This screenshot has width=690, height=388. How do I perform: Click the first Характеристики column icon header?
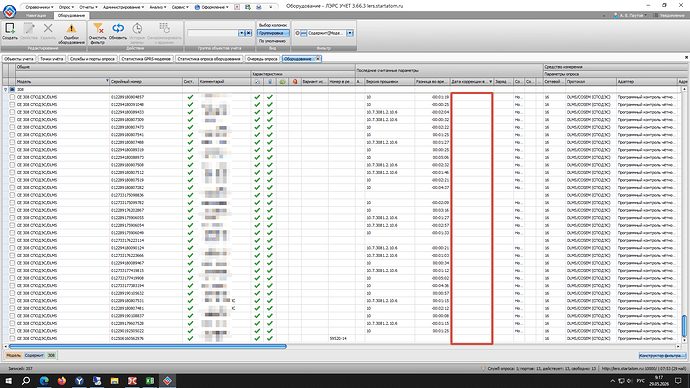[257, 82]
